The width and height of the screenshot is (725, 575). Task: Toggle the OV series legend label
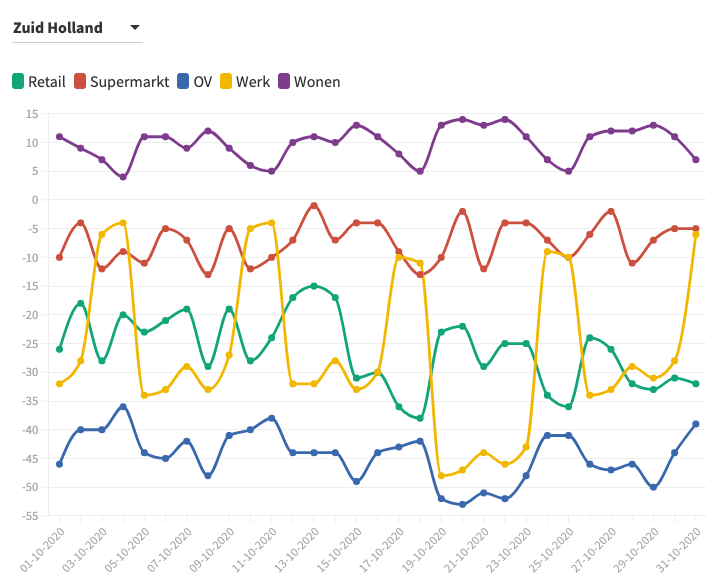(x=202, y=82)
